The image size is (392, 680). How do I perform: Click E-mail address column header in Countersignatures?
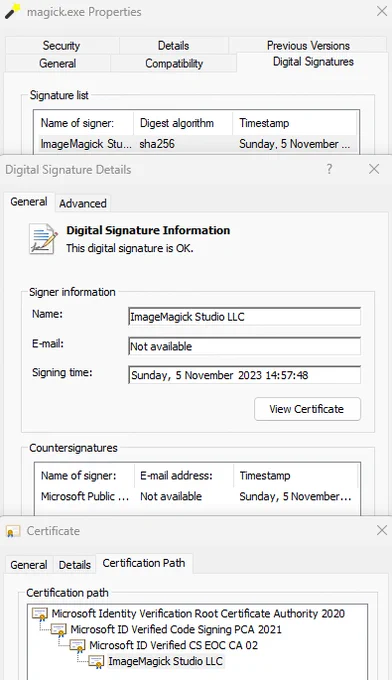(x=184, y=476)
